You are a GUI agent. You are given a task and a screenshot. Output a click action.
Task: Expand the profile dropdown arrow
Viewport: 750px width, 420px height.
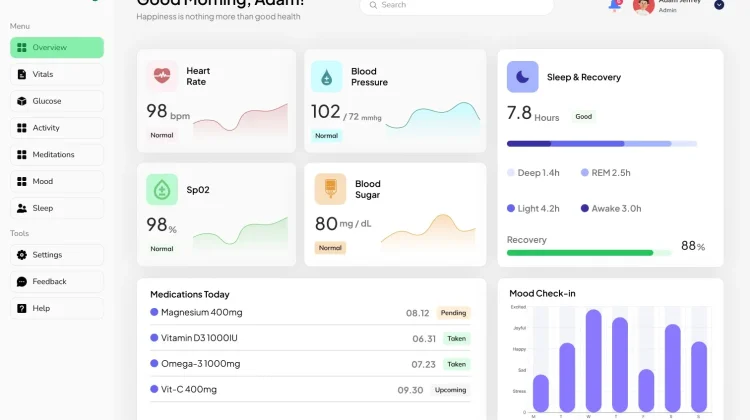(719, 5)
